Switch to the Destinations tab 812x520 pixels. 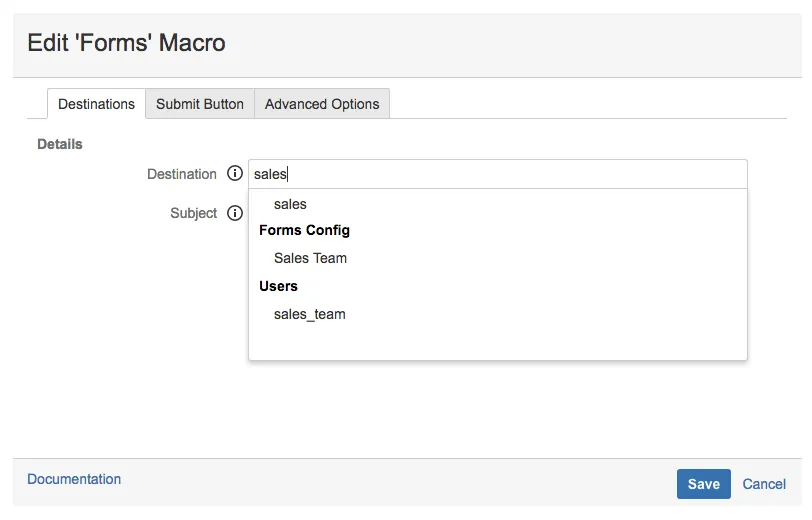click(96, 104)
